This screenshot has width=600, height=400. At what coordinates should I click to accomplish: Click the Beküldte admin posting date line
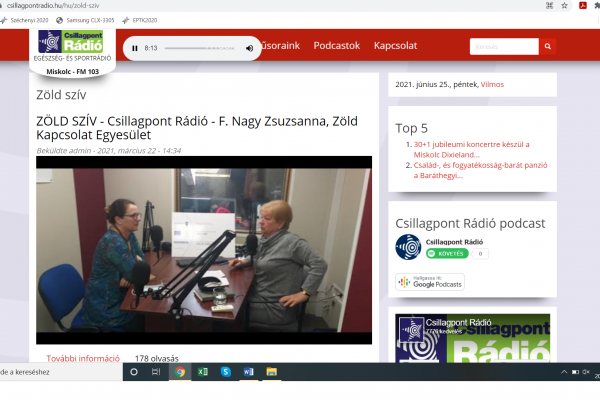click(x=109, y=150)
